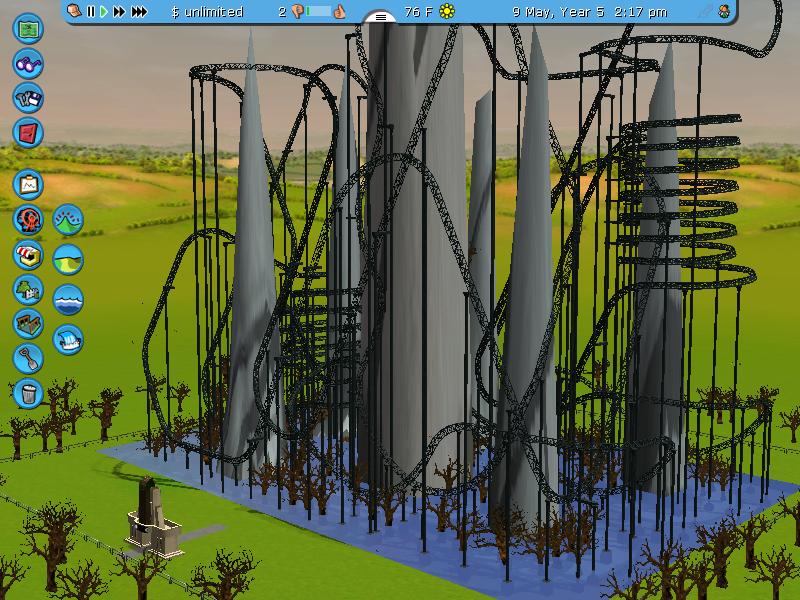Screen dimensions: 800x600
Task: Open the terrain shovel tools
Action: coord(28,358)
